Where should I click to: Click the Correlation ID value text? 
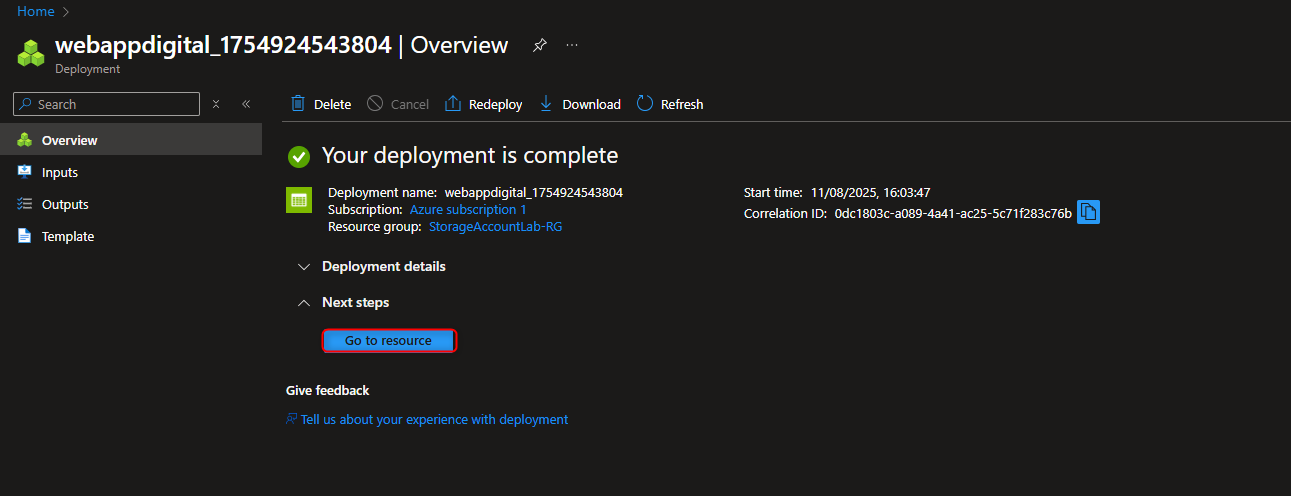point(953,213)
